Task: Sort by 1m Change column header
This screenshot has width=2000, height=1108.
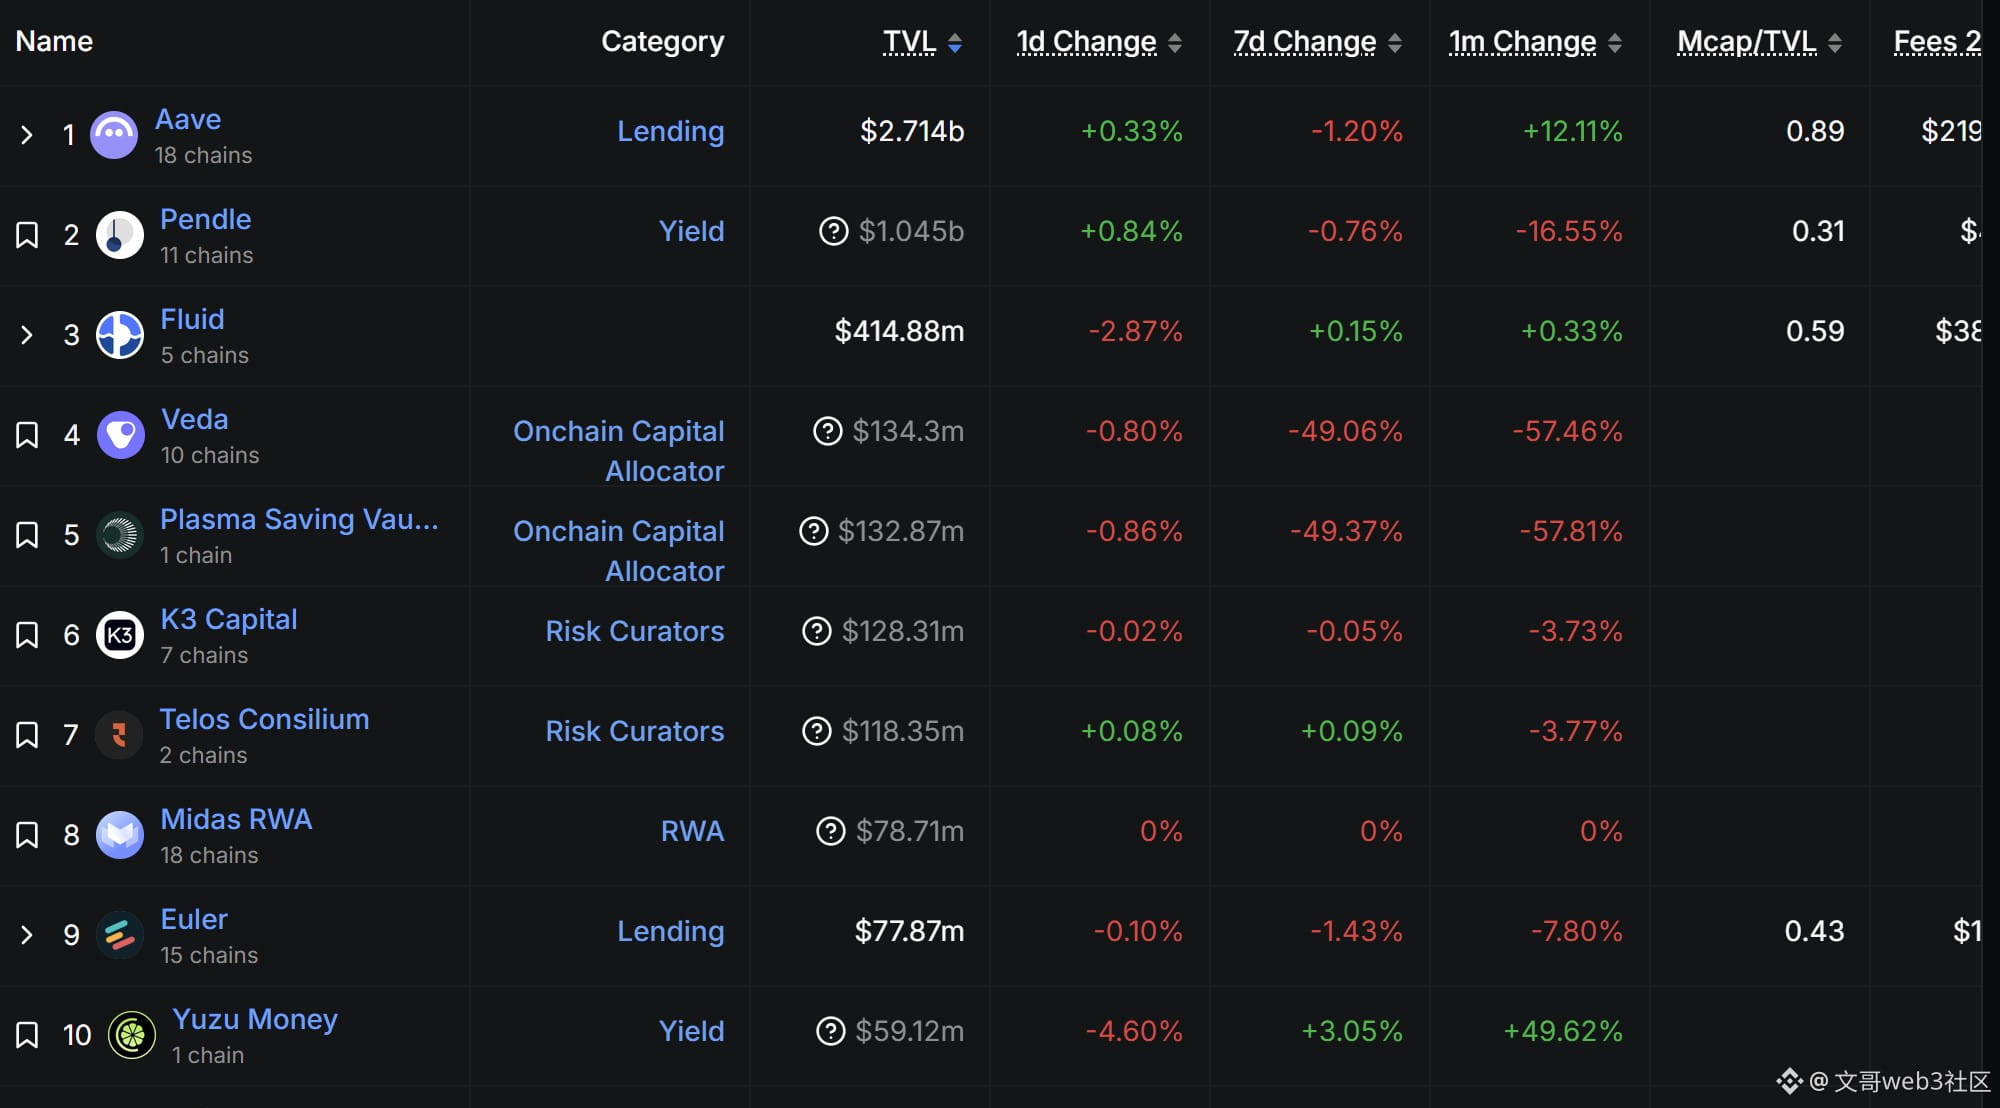Action: tap(1522, 42)
